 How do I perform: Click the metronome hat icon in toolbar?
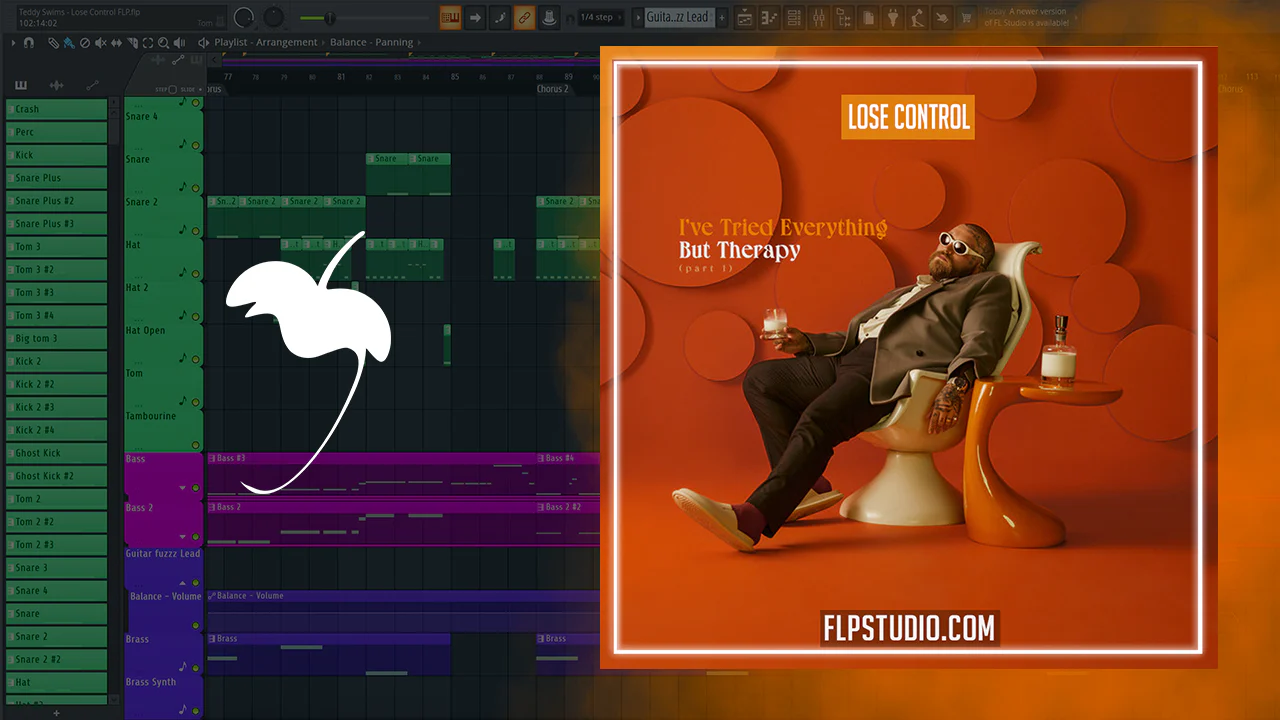(548, 17)
